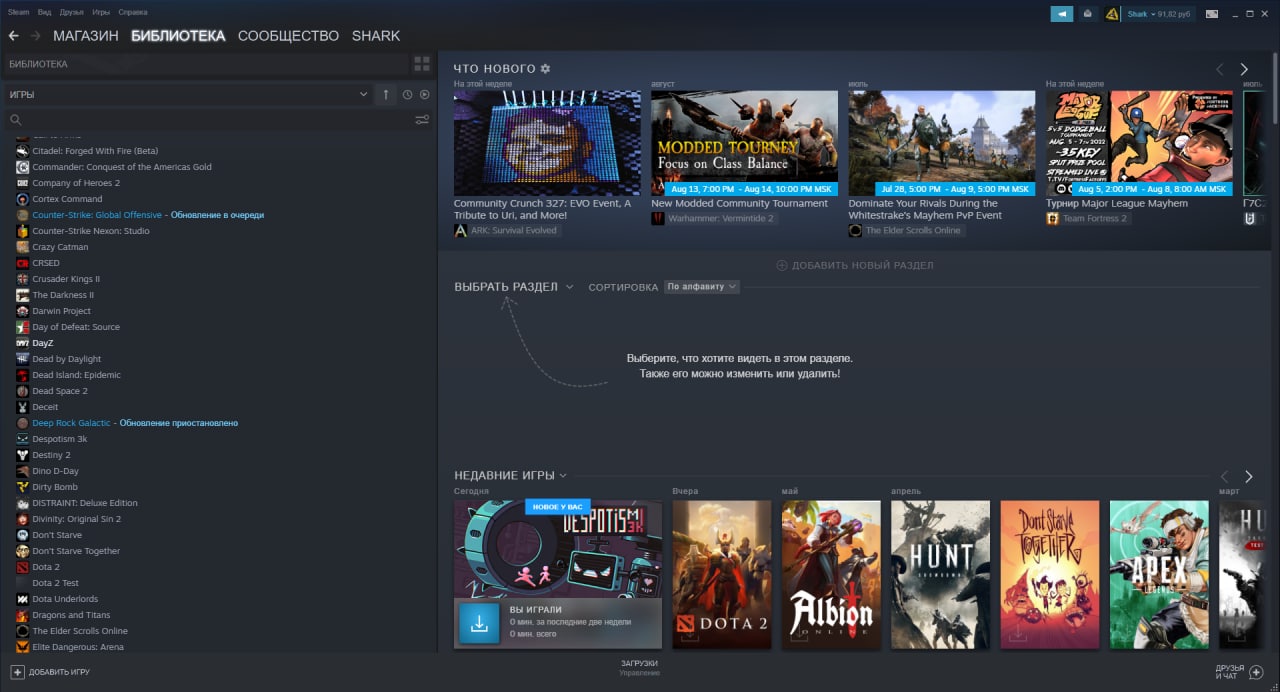This screenshot has width=1280, height=692.
Task: Switch to the СООБЩЕСТВО tab
Action: [288, 36]
